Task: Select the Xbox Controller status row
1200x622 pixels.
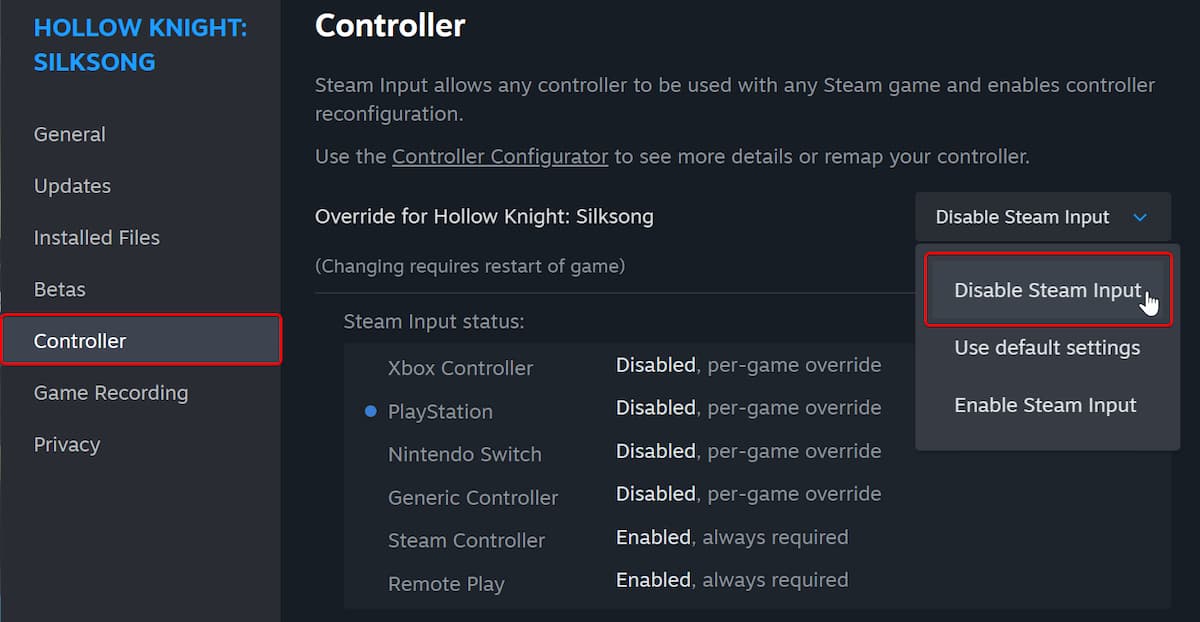Action: coord(461,368)
